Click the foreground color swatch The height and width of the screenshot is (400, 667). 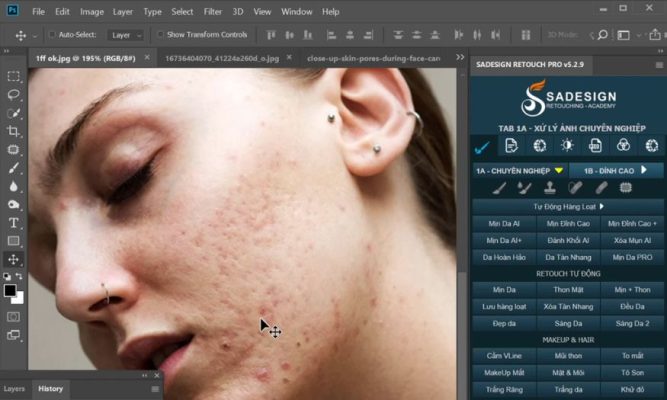[9, 290]
